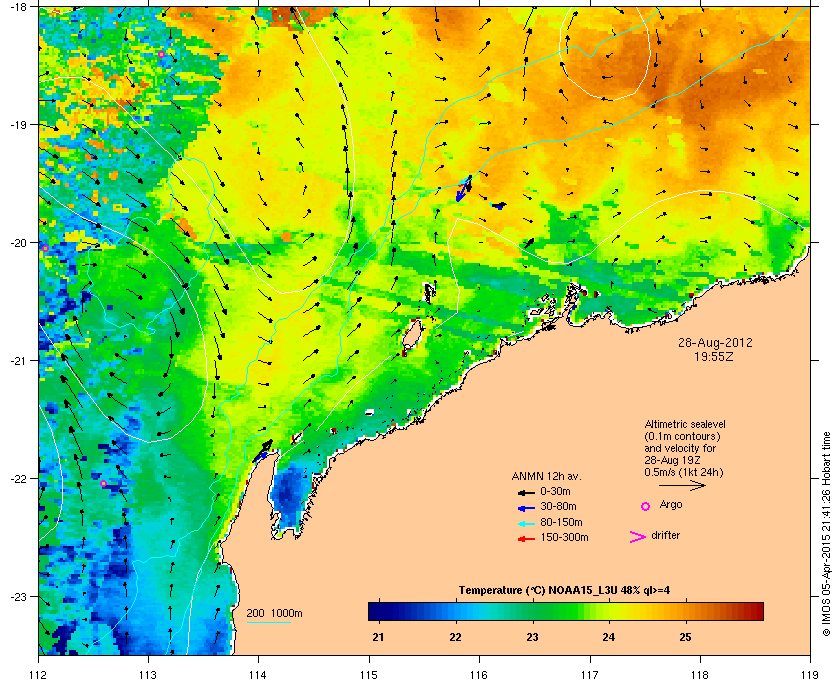Viewport: 840px width, 680px height.
Task: Click the latitude axis label -21
Action: coord(18,361)
